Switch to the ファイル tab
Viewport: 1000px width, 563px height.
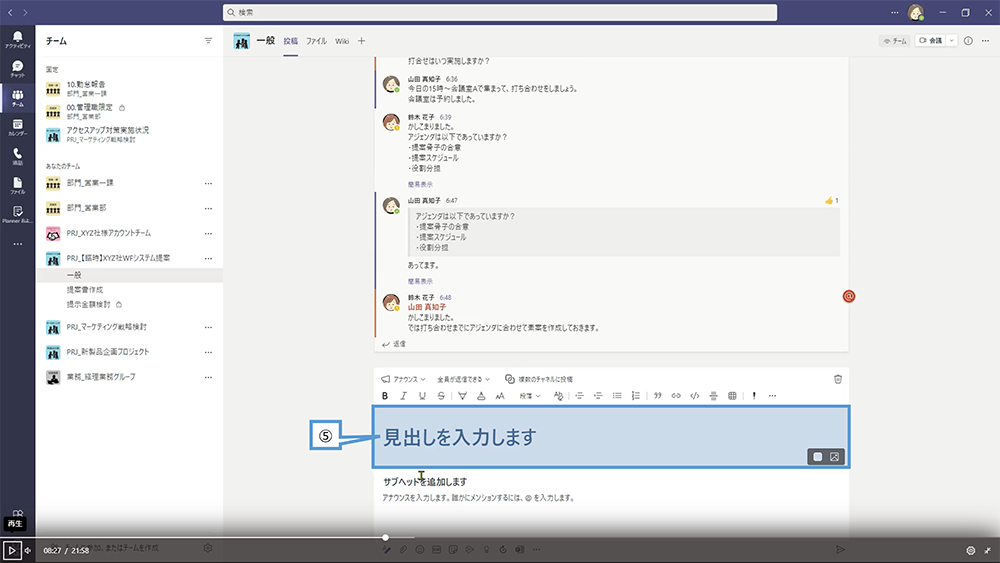click(x=316, y=41)
